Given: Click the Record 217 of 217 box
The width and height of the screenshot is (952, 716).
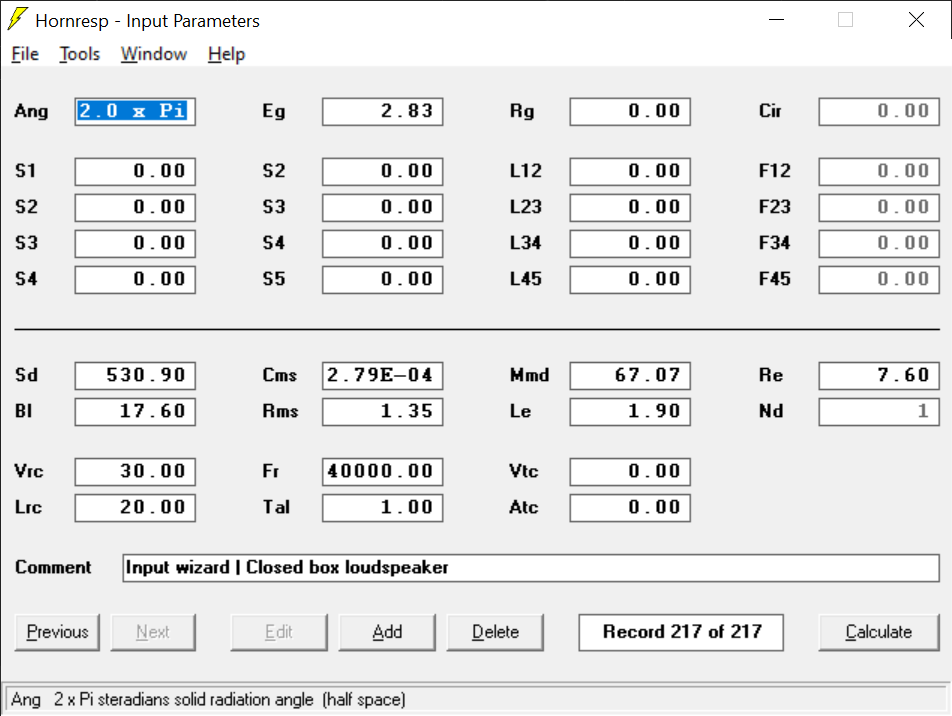Looking at the screenshot, I should coord(681,632).
